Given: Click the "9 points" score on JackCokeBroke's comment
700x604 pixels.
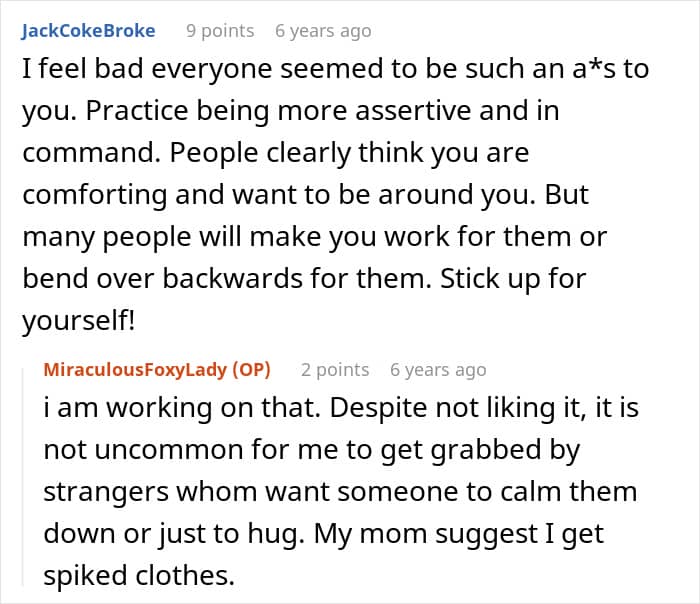Looking at the screenshot, I should [220, 30].
